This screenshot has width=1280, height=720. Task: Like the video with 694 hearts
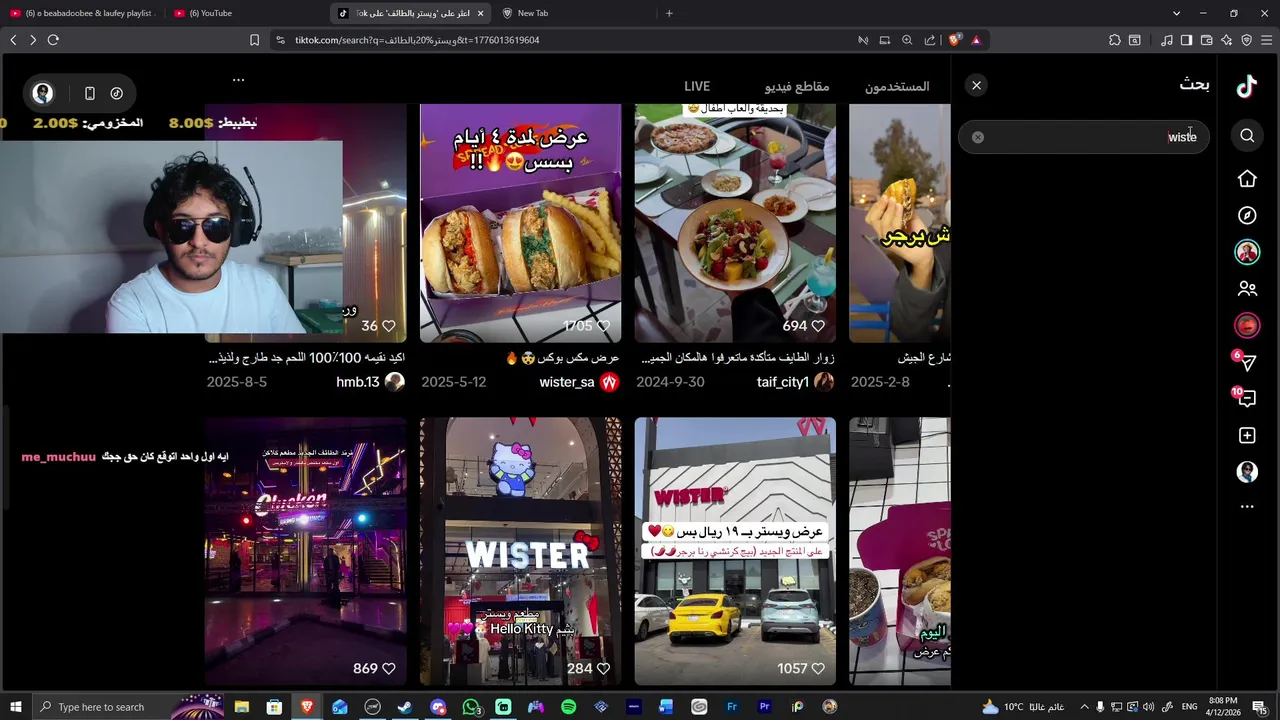818,326
